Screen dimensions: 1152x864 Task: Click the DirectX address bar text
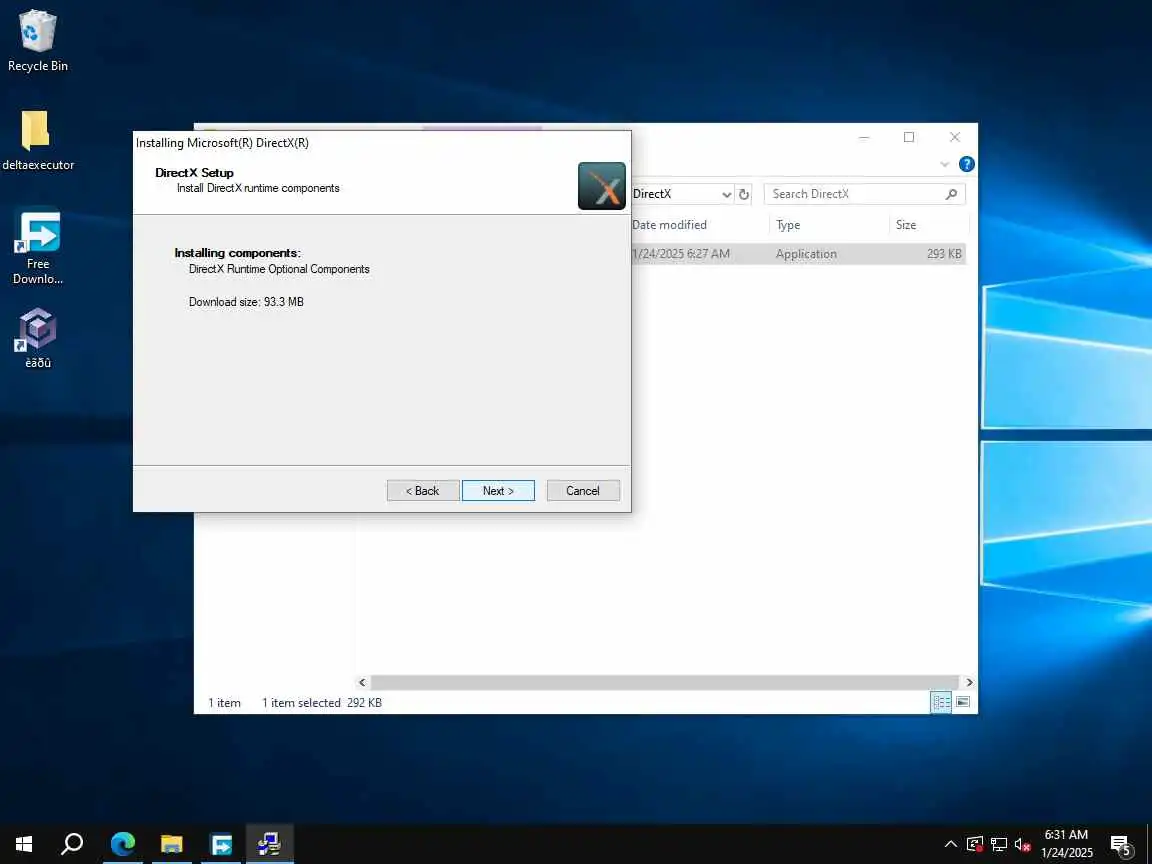coord(652,194)
